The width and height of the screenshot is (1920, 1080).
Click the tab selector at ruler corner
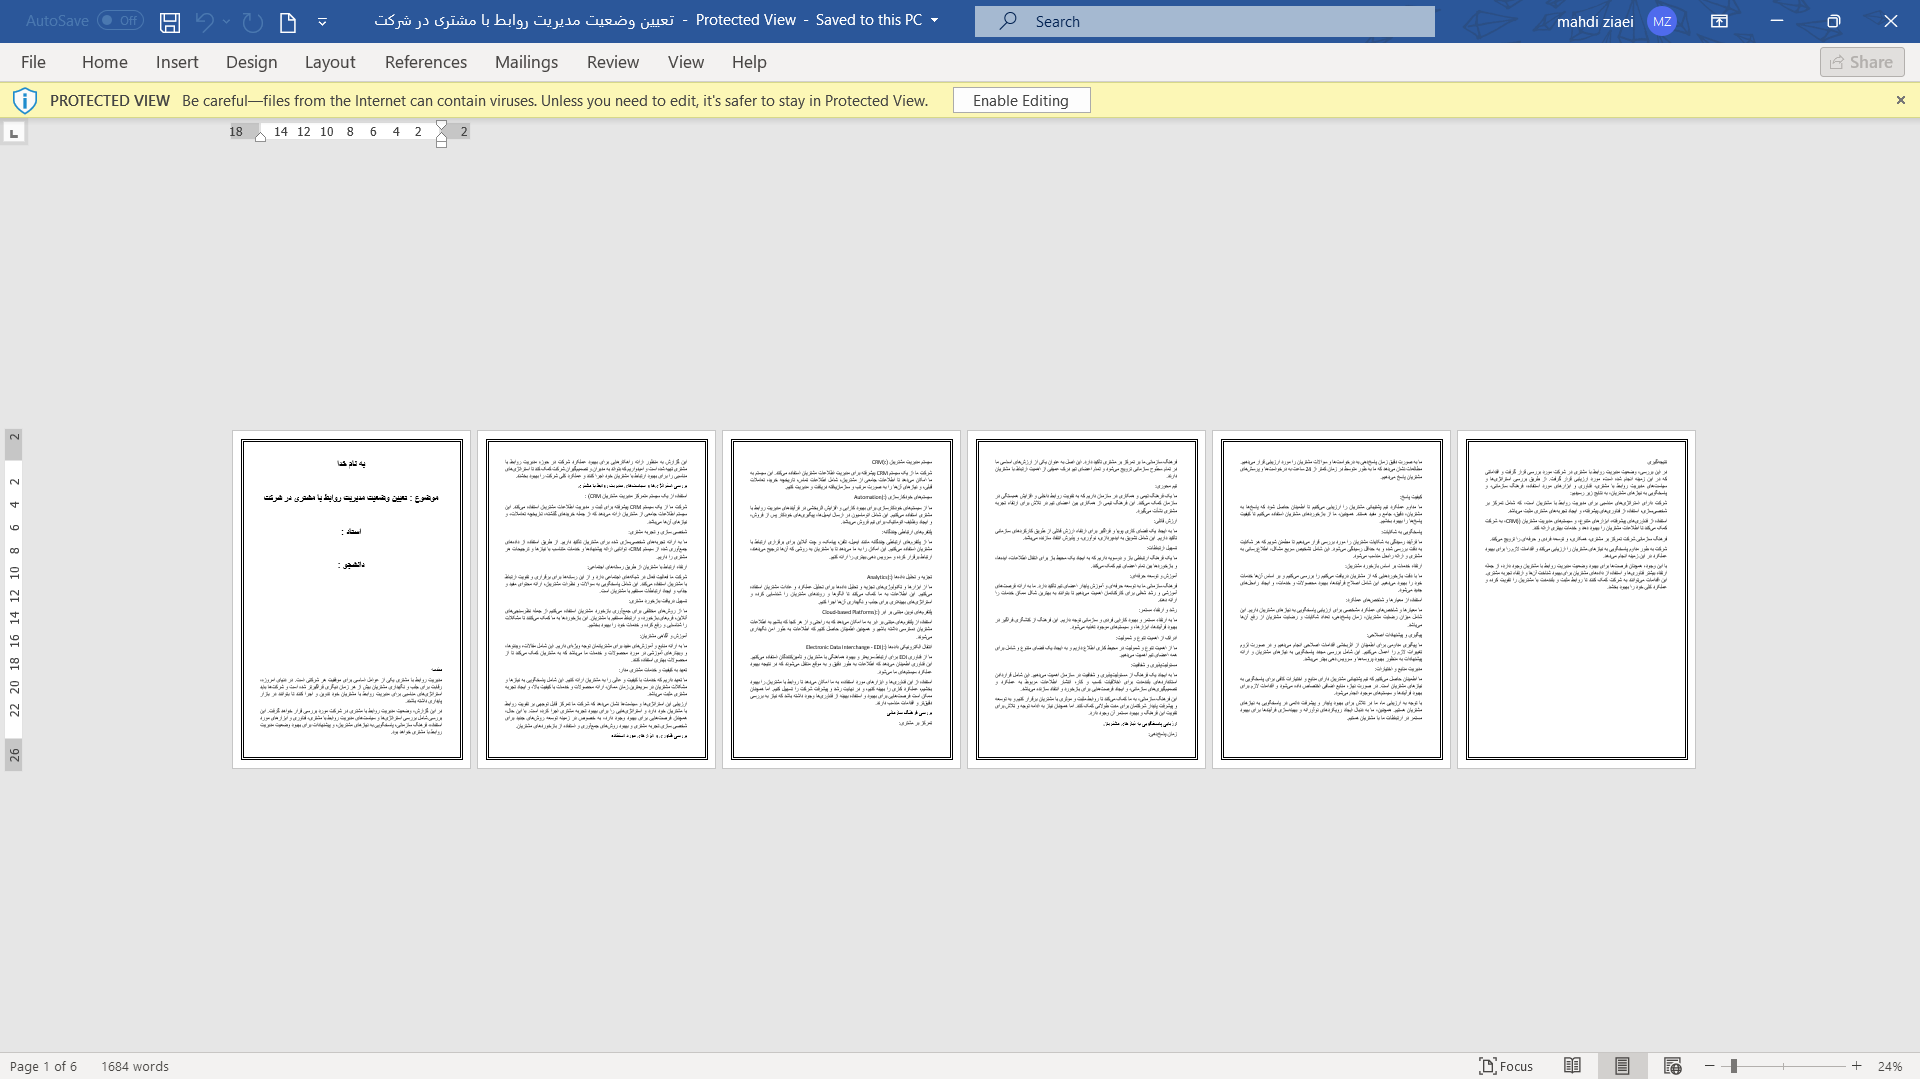coord(14,133)
